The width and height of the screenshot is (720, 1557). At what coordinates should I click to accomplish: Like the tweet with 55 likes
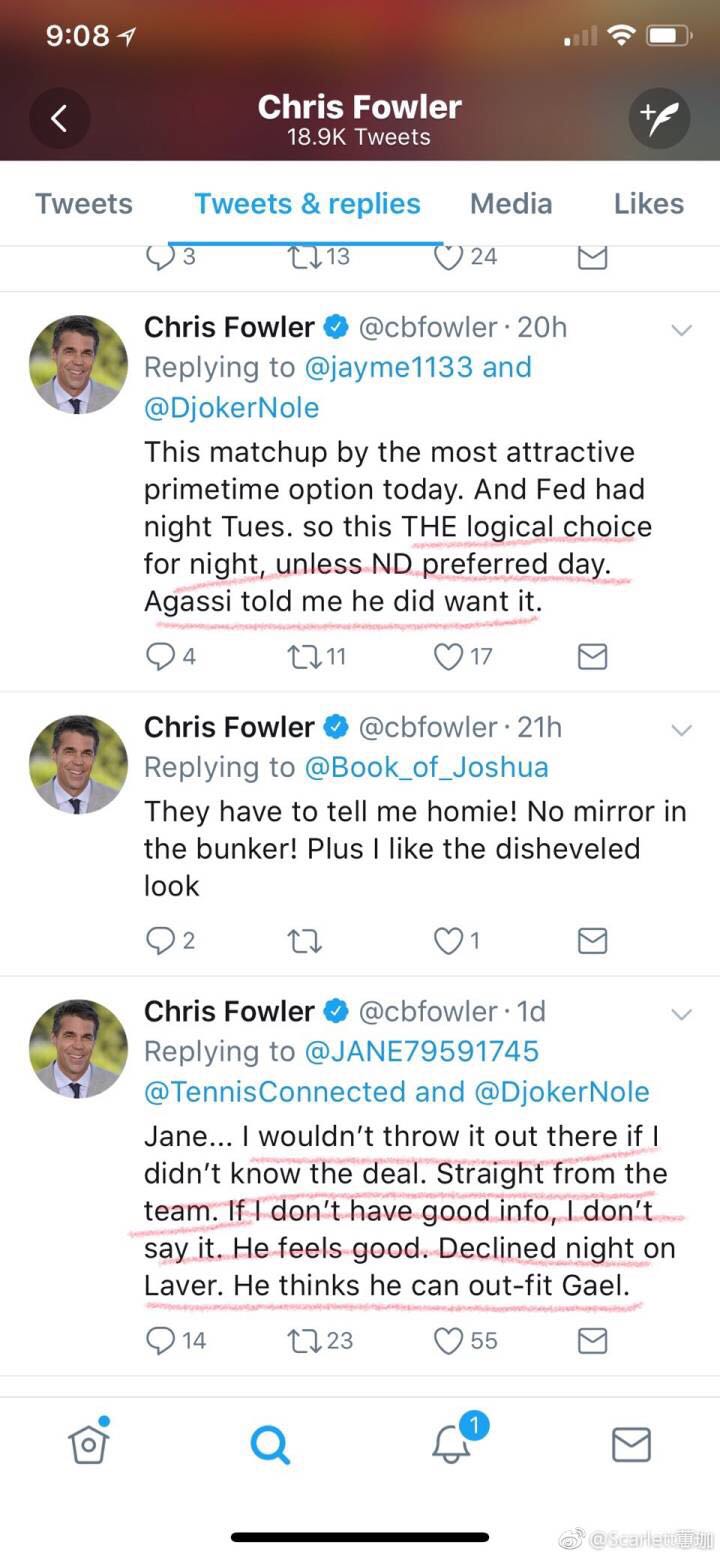click(450, 1340)
